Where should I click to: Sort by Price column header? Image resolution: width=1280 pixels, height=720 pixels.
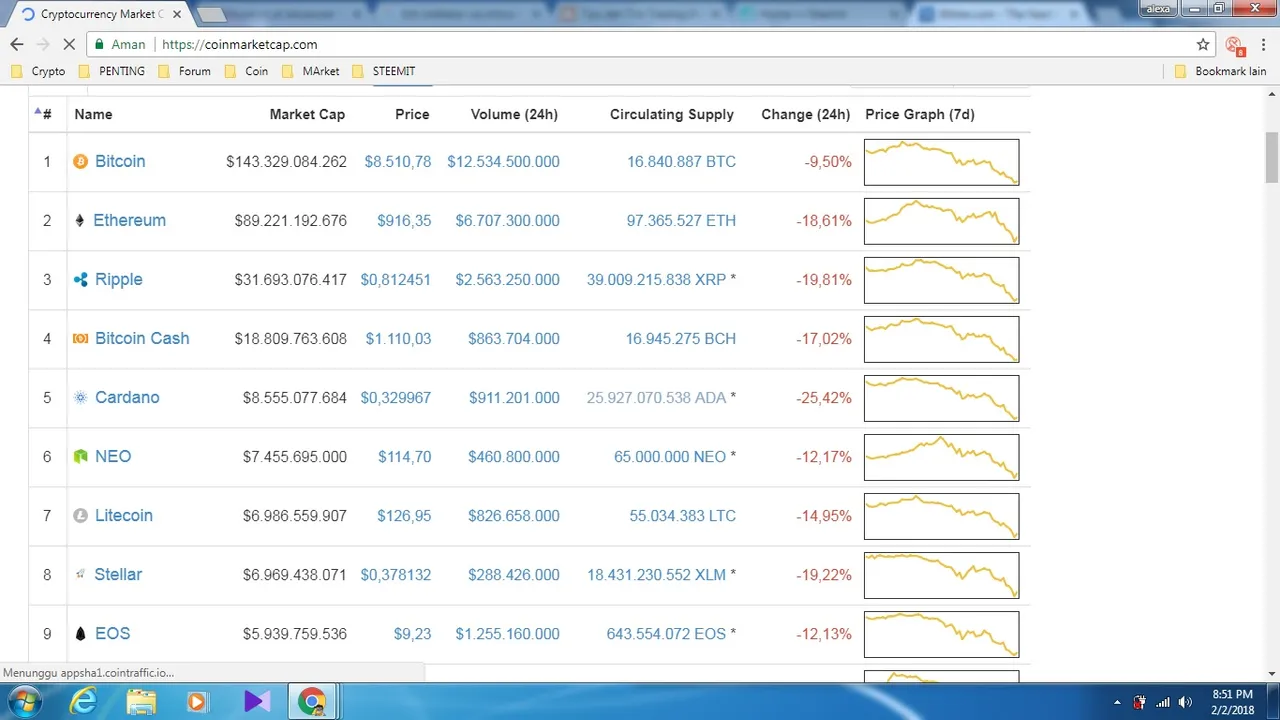point(412,114)
